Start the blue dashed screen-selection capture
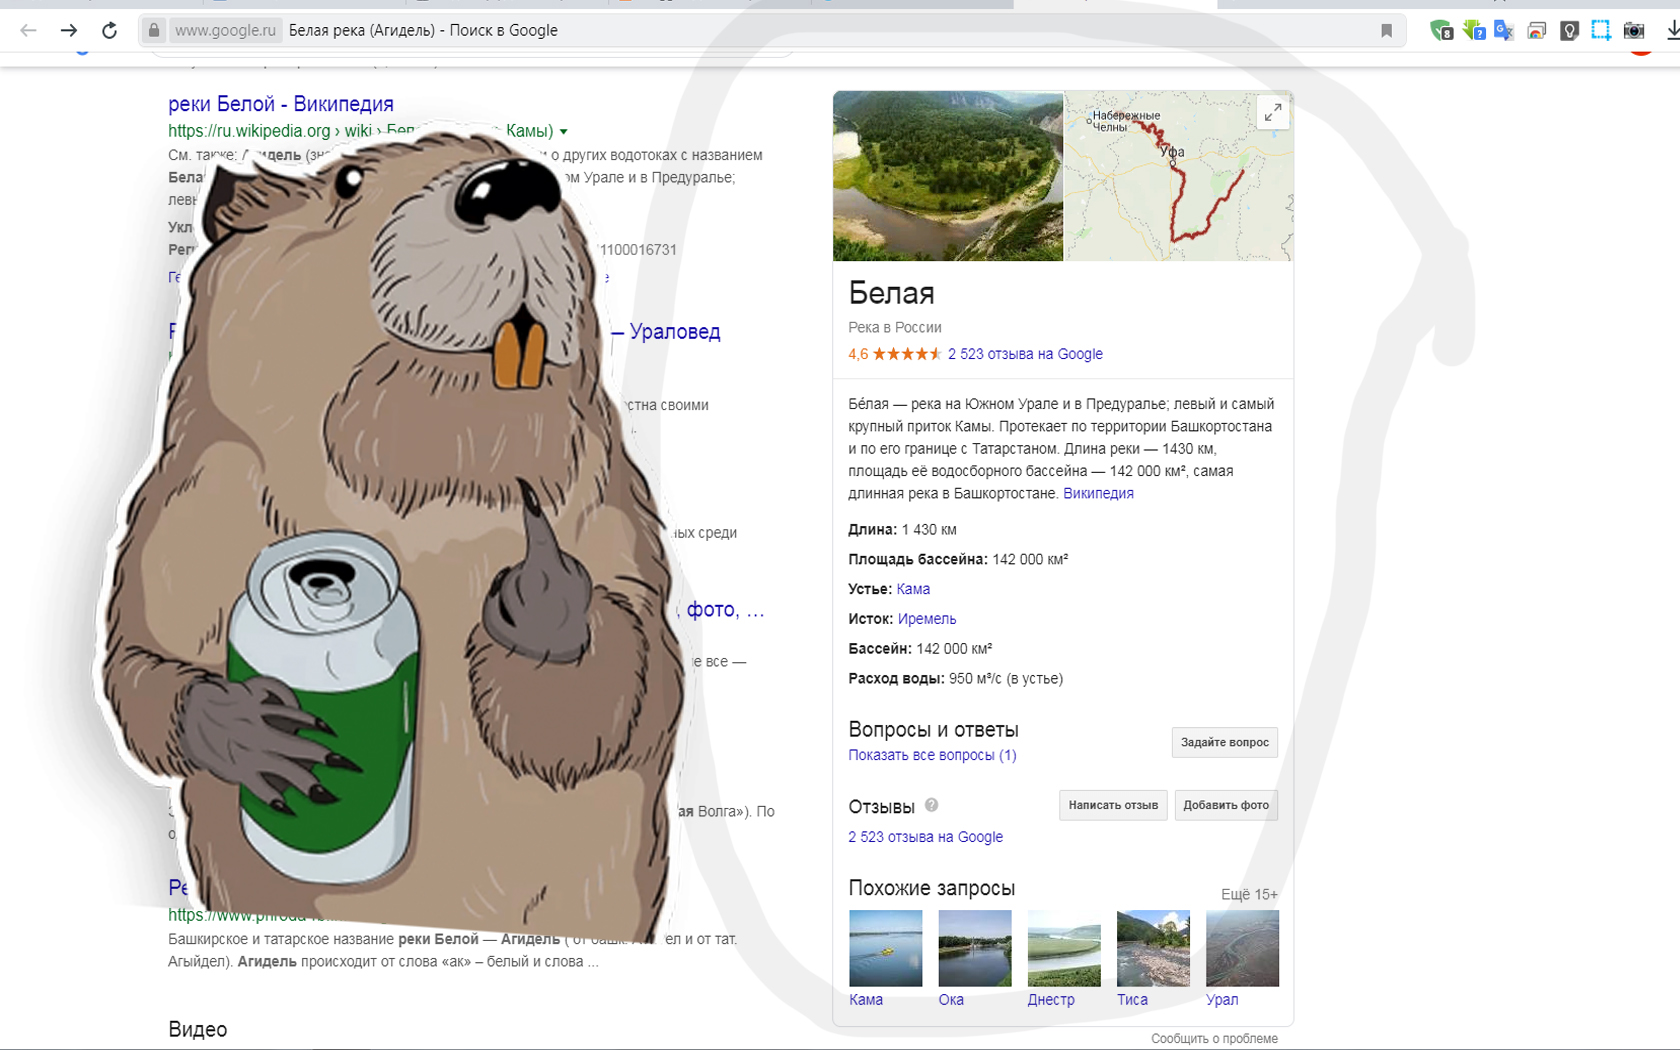This screenshot has height=1050, width=1680. click(1601, 30)
